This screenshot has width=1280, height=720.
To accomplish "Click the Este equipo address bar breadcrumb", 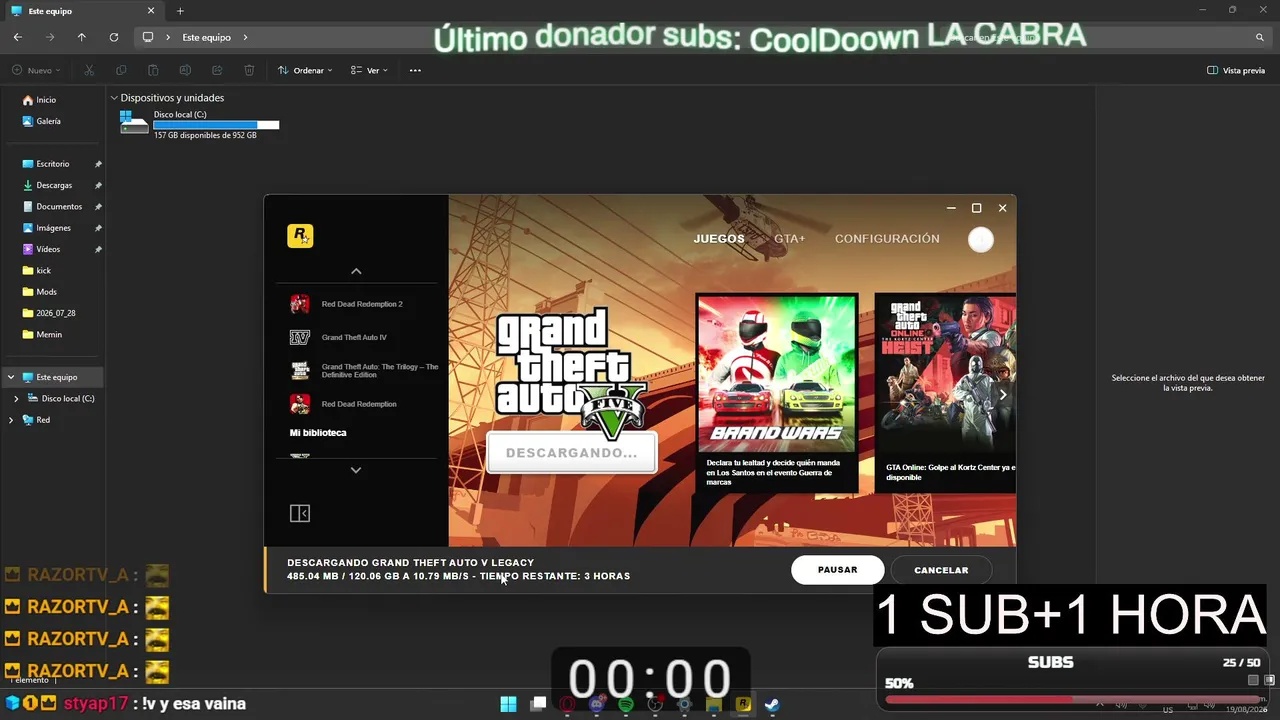I will point(206,37).
